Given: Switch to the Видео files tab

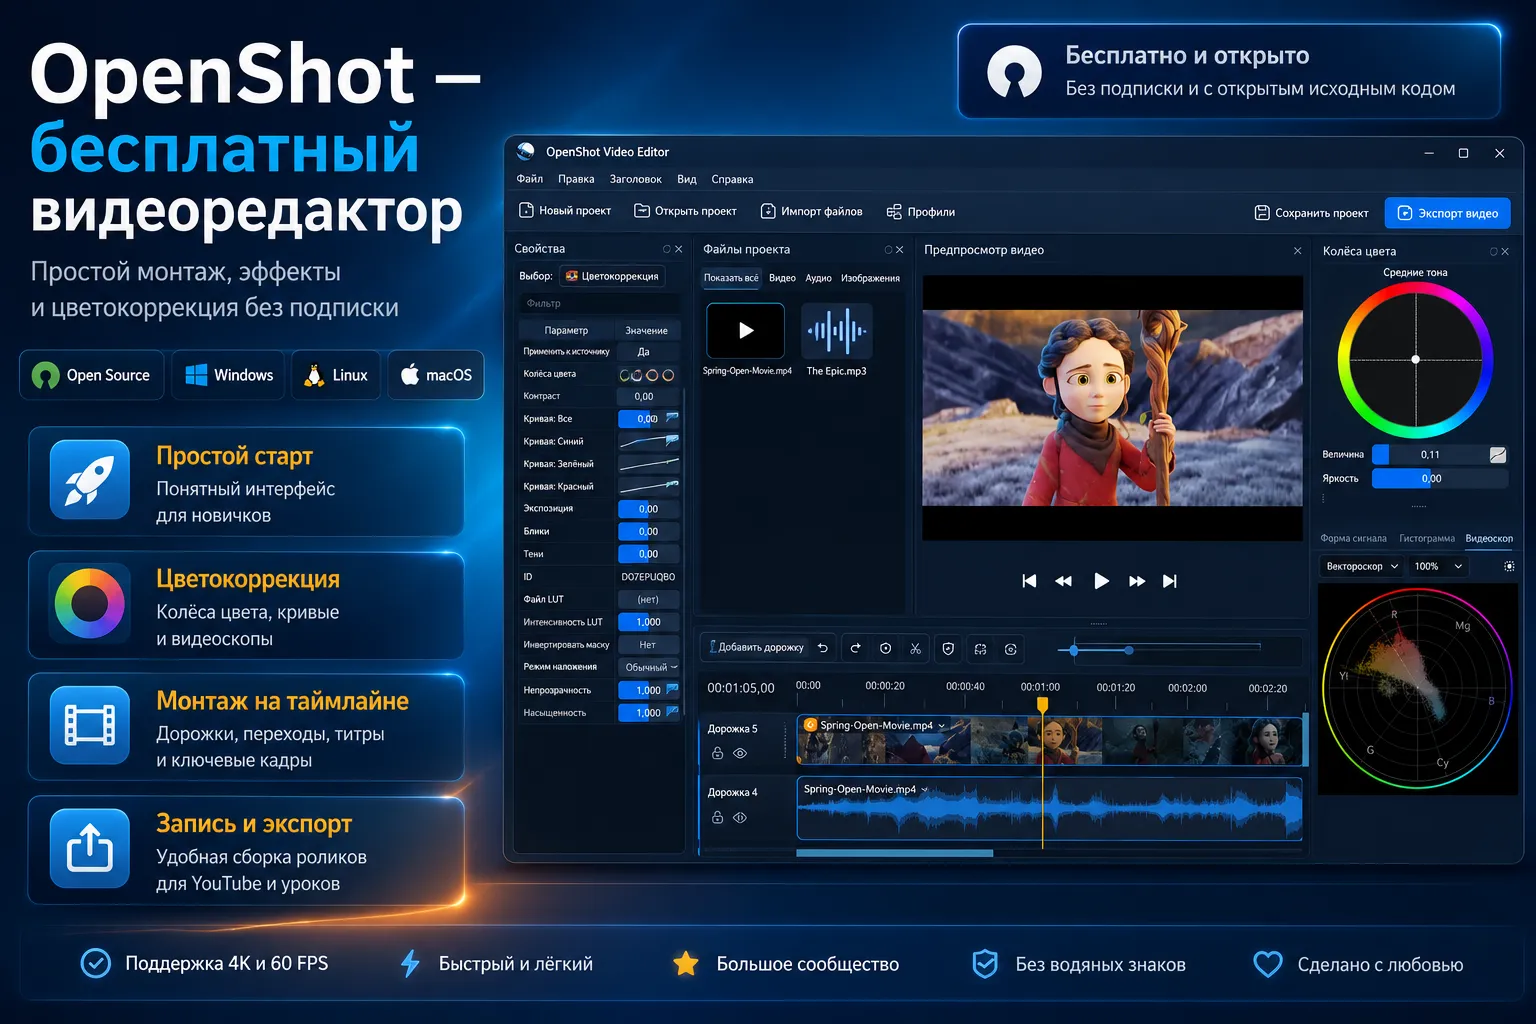Looking at the screenshot, I should tap(782, 278).
